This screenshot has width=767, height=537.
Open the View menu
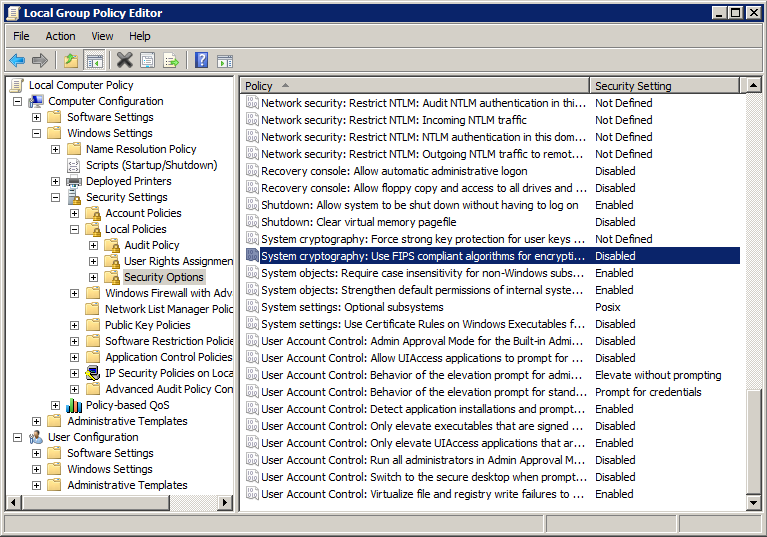[x=102, y=36]
